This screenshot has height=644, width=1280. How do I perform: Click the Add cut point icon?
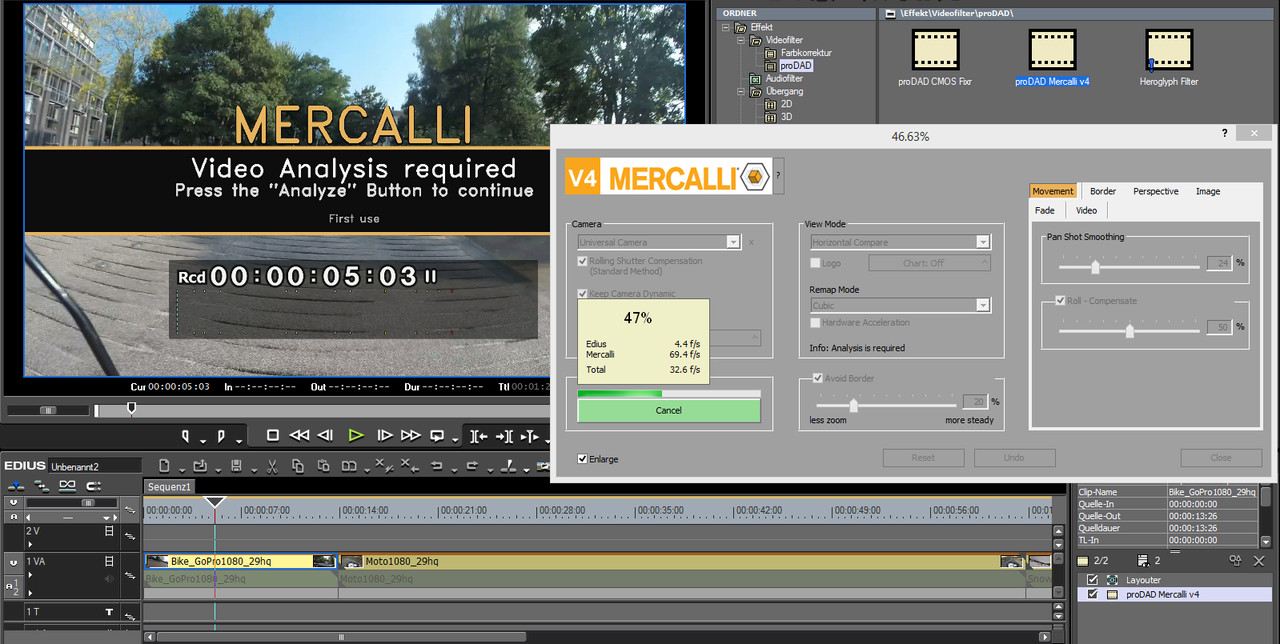pyautogui.click(x=510, y=466)
